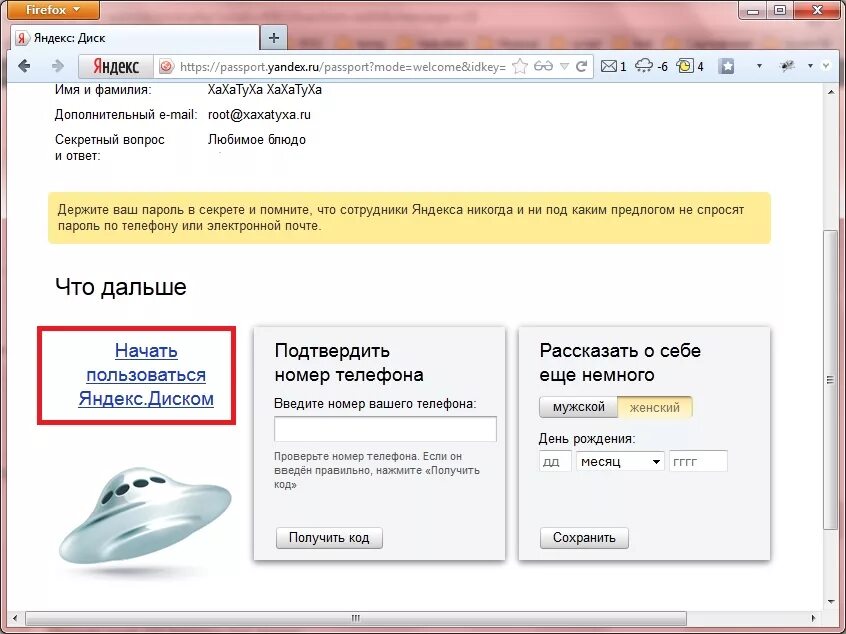Click Начать пользоваться Яндекс.Диском link

click(x=146, y=374)
